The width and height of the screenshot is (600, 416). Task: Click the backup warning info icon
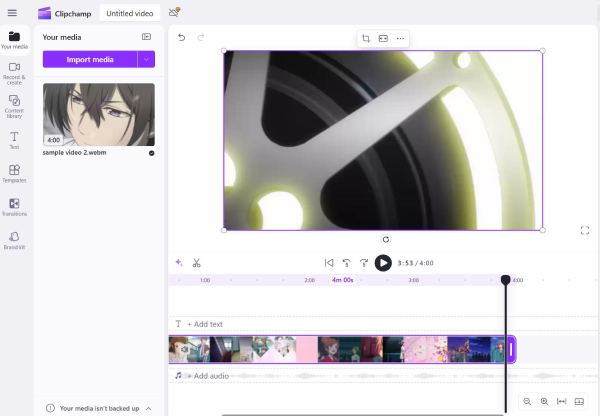coord(50,408)
